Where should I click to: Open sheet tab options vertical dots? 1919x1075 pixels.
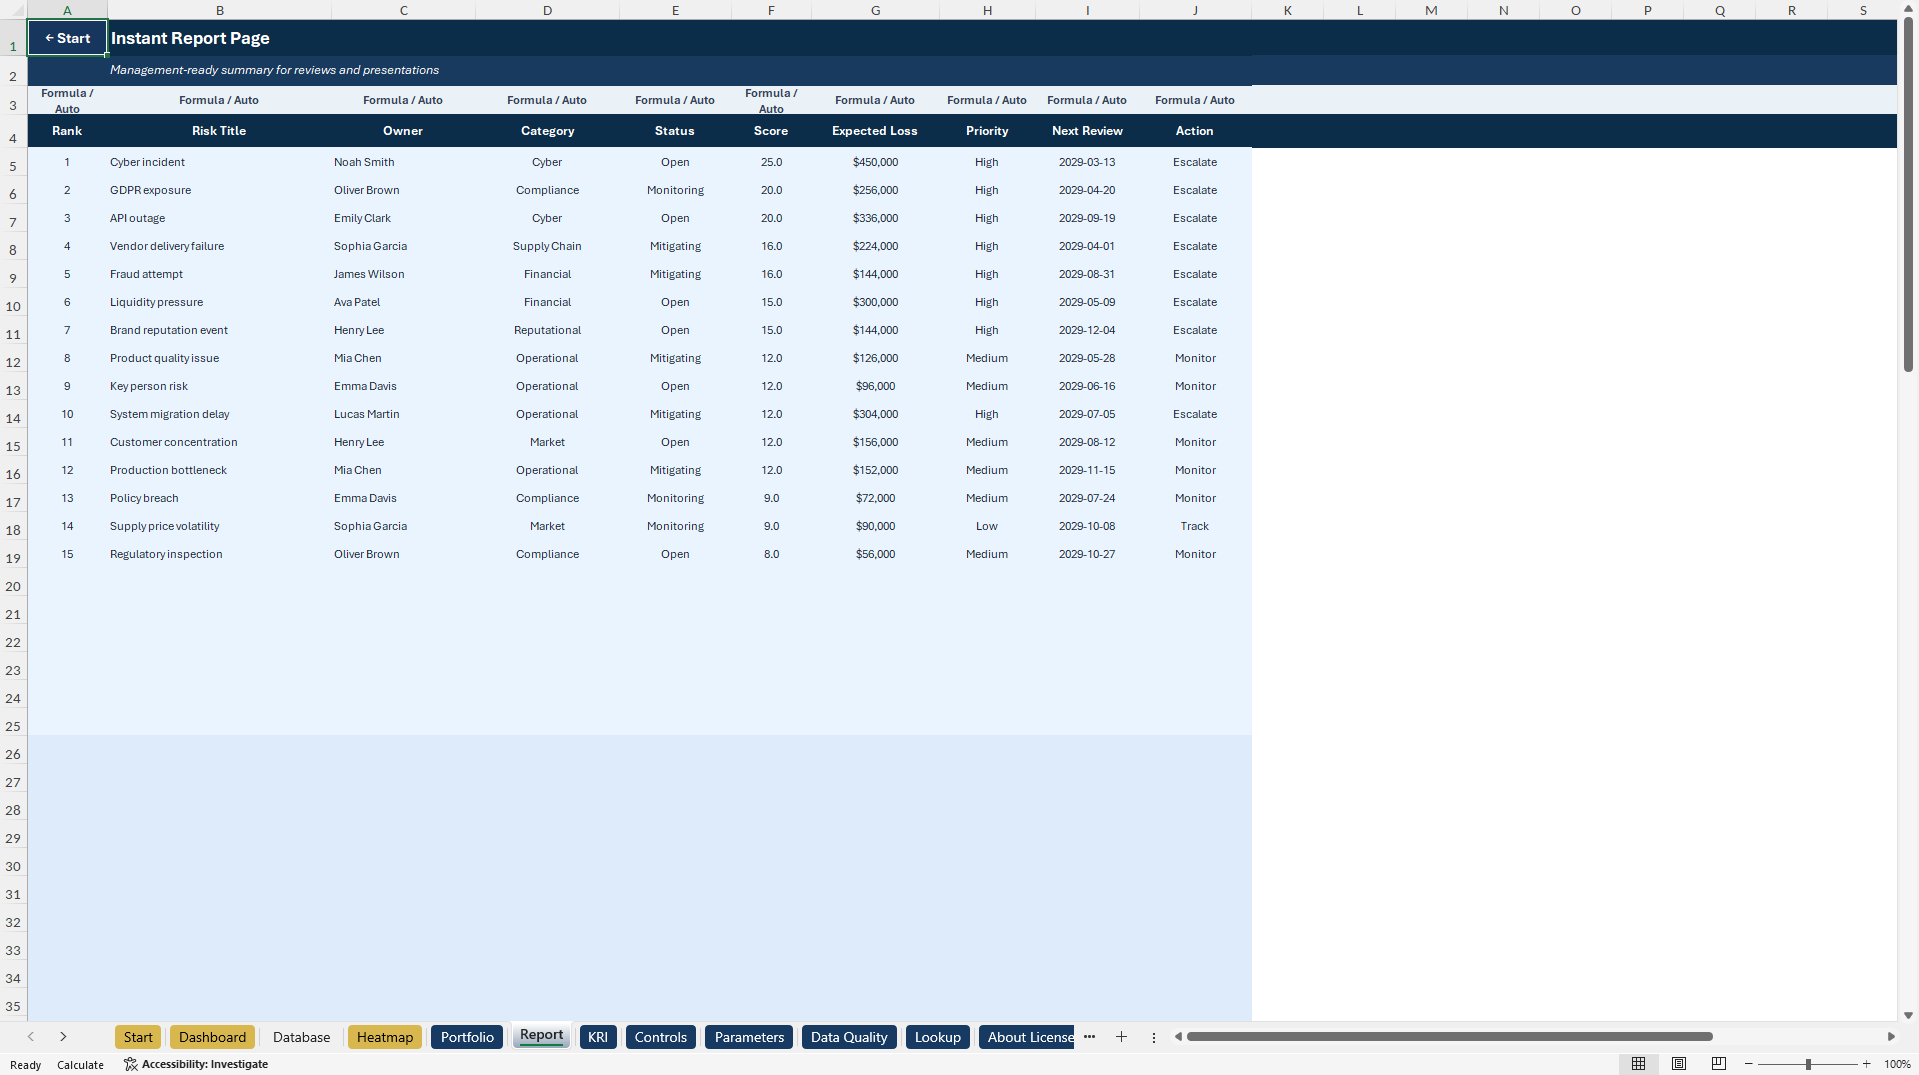[x=1153, y=1037]
